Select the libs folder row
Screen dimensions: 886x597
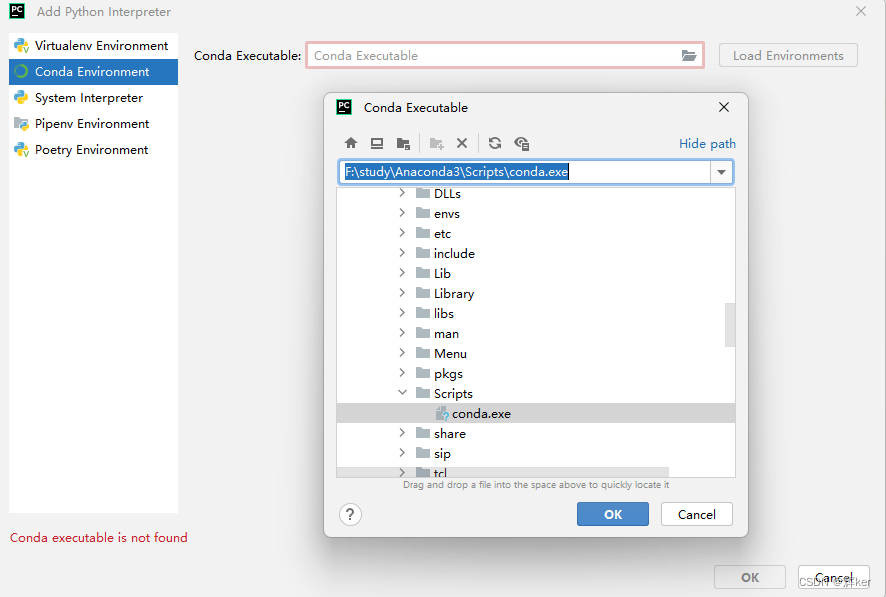pyautogui.click(x=536, y=313)
